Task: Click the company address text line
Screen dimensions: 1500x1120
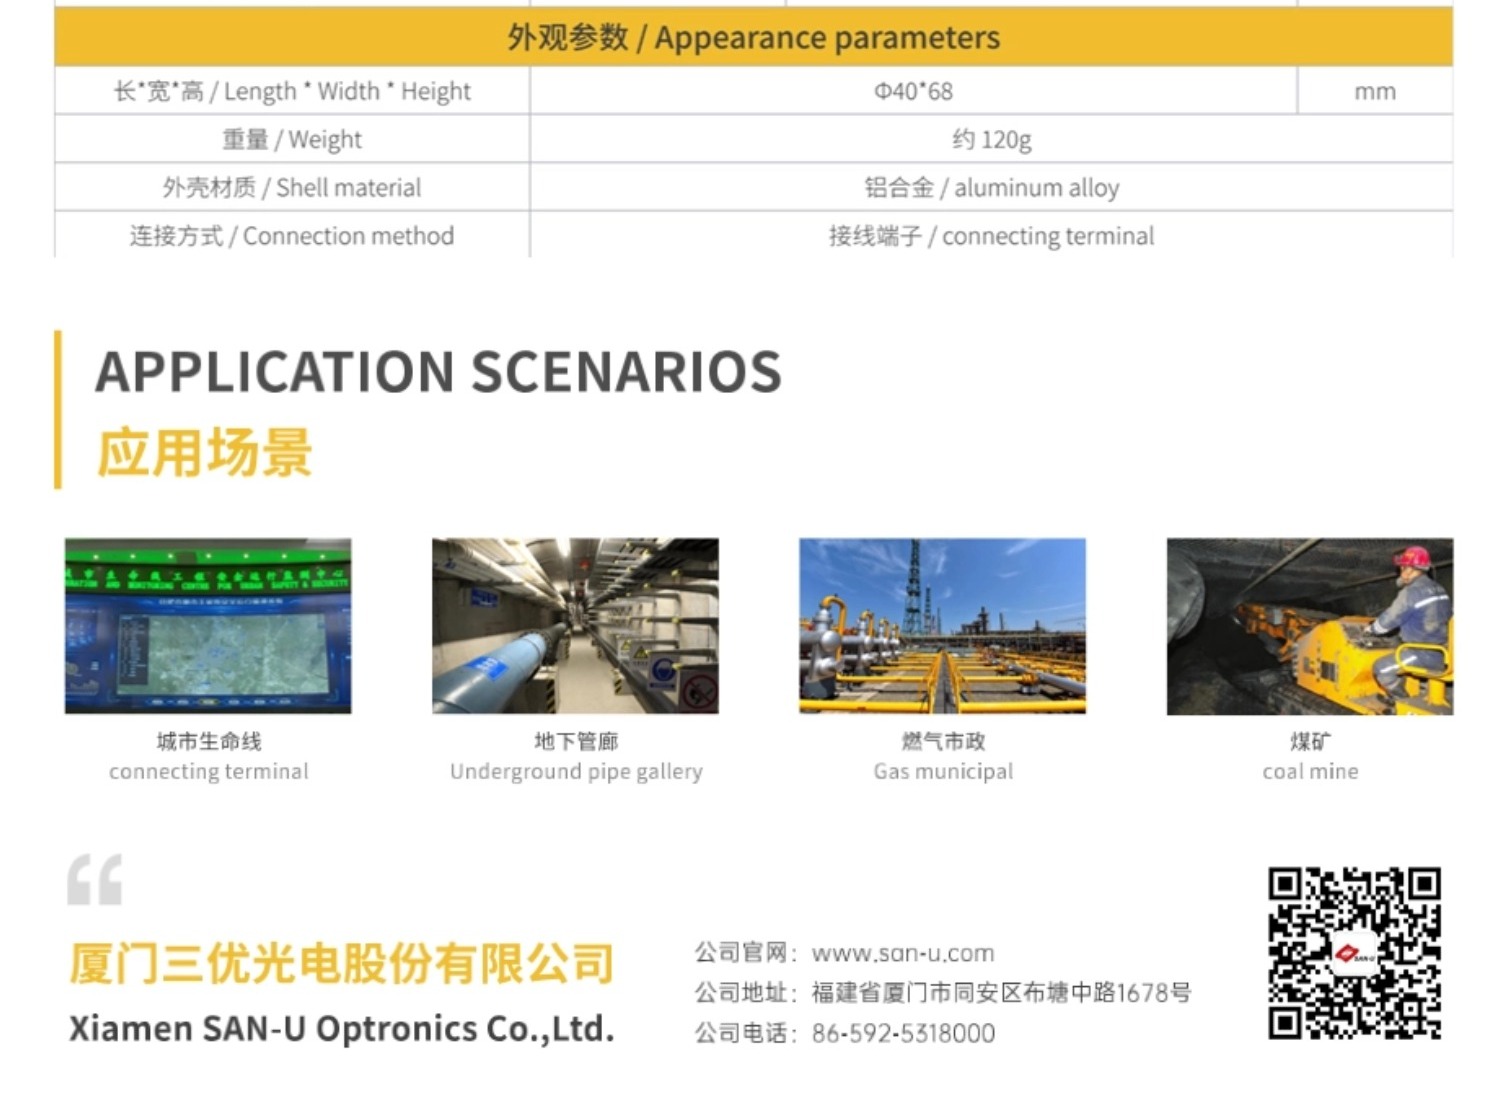Action: click(1000, 993)
